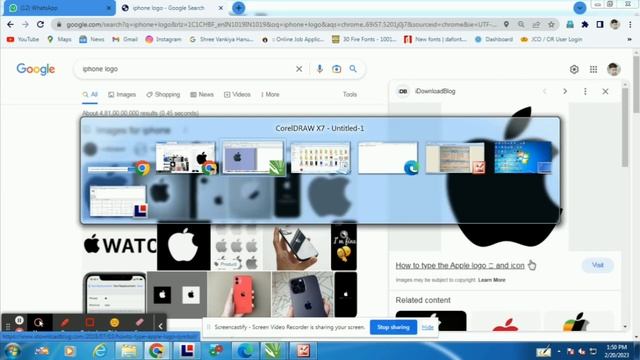
Task: Bookmark this page with the star icon
Action: click(551, 24)
